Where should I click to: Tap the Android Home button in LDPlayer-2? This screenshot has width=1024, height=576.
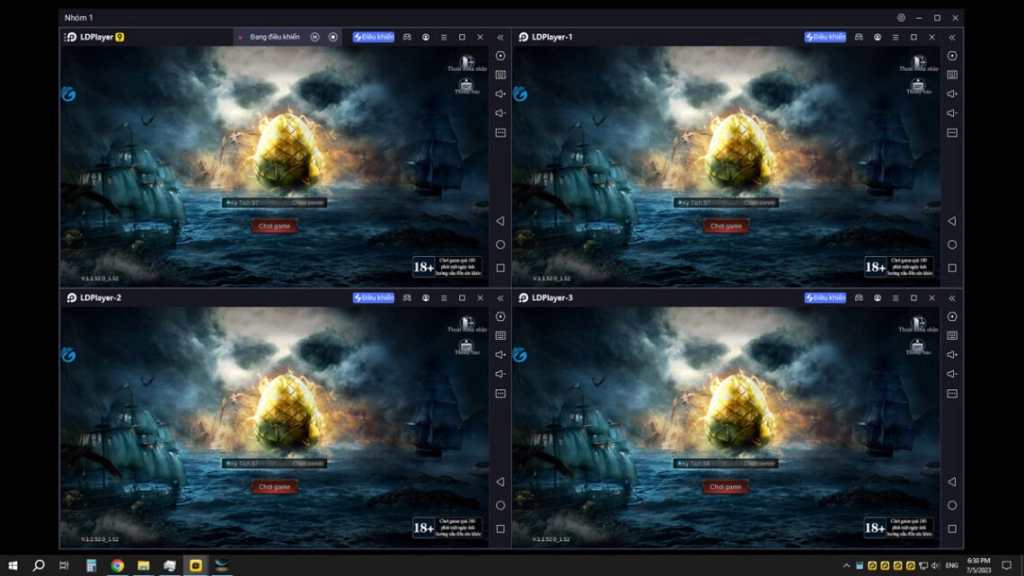click(x=500, y=505)
